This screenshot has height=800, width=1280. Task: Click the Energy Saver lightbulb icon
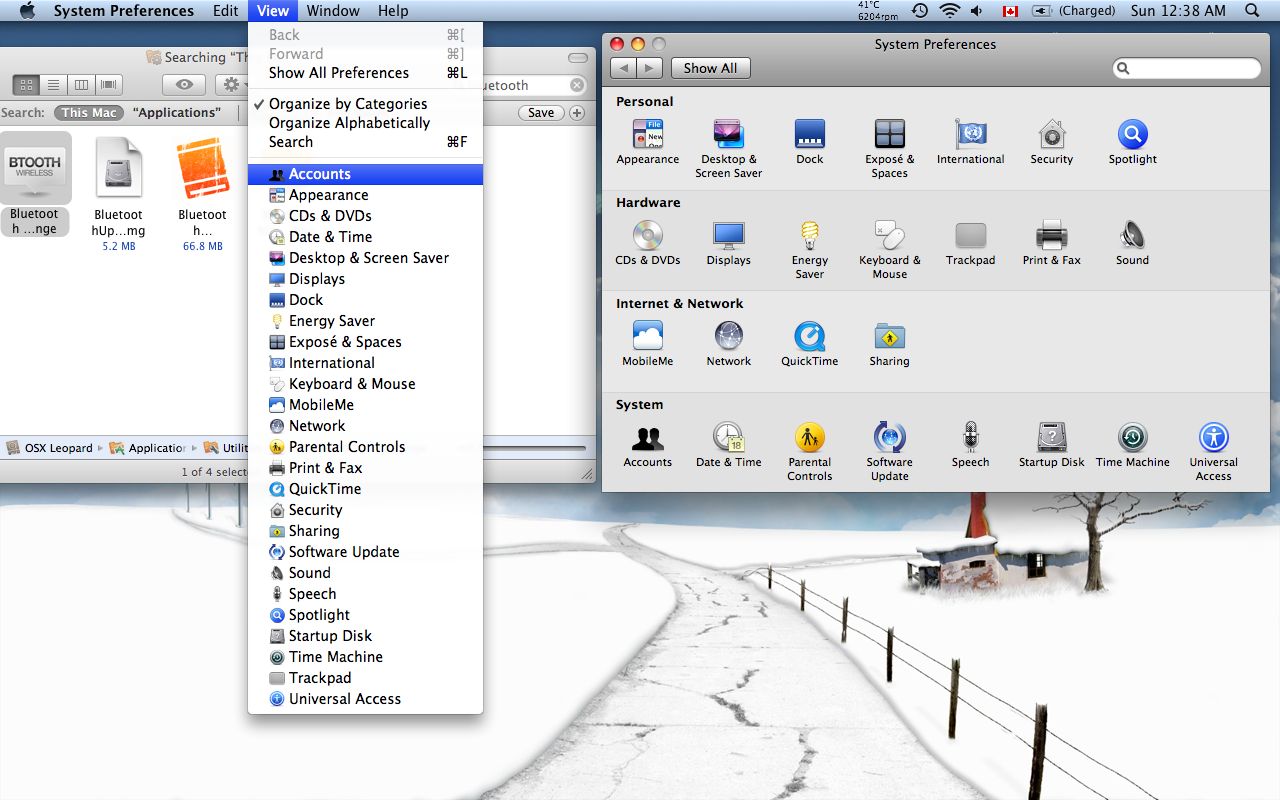click(809, 236)
